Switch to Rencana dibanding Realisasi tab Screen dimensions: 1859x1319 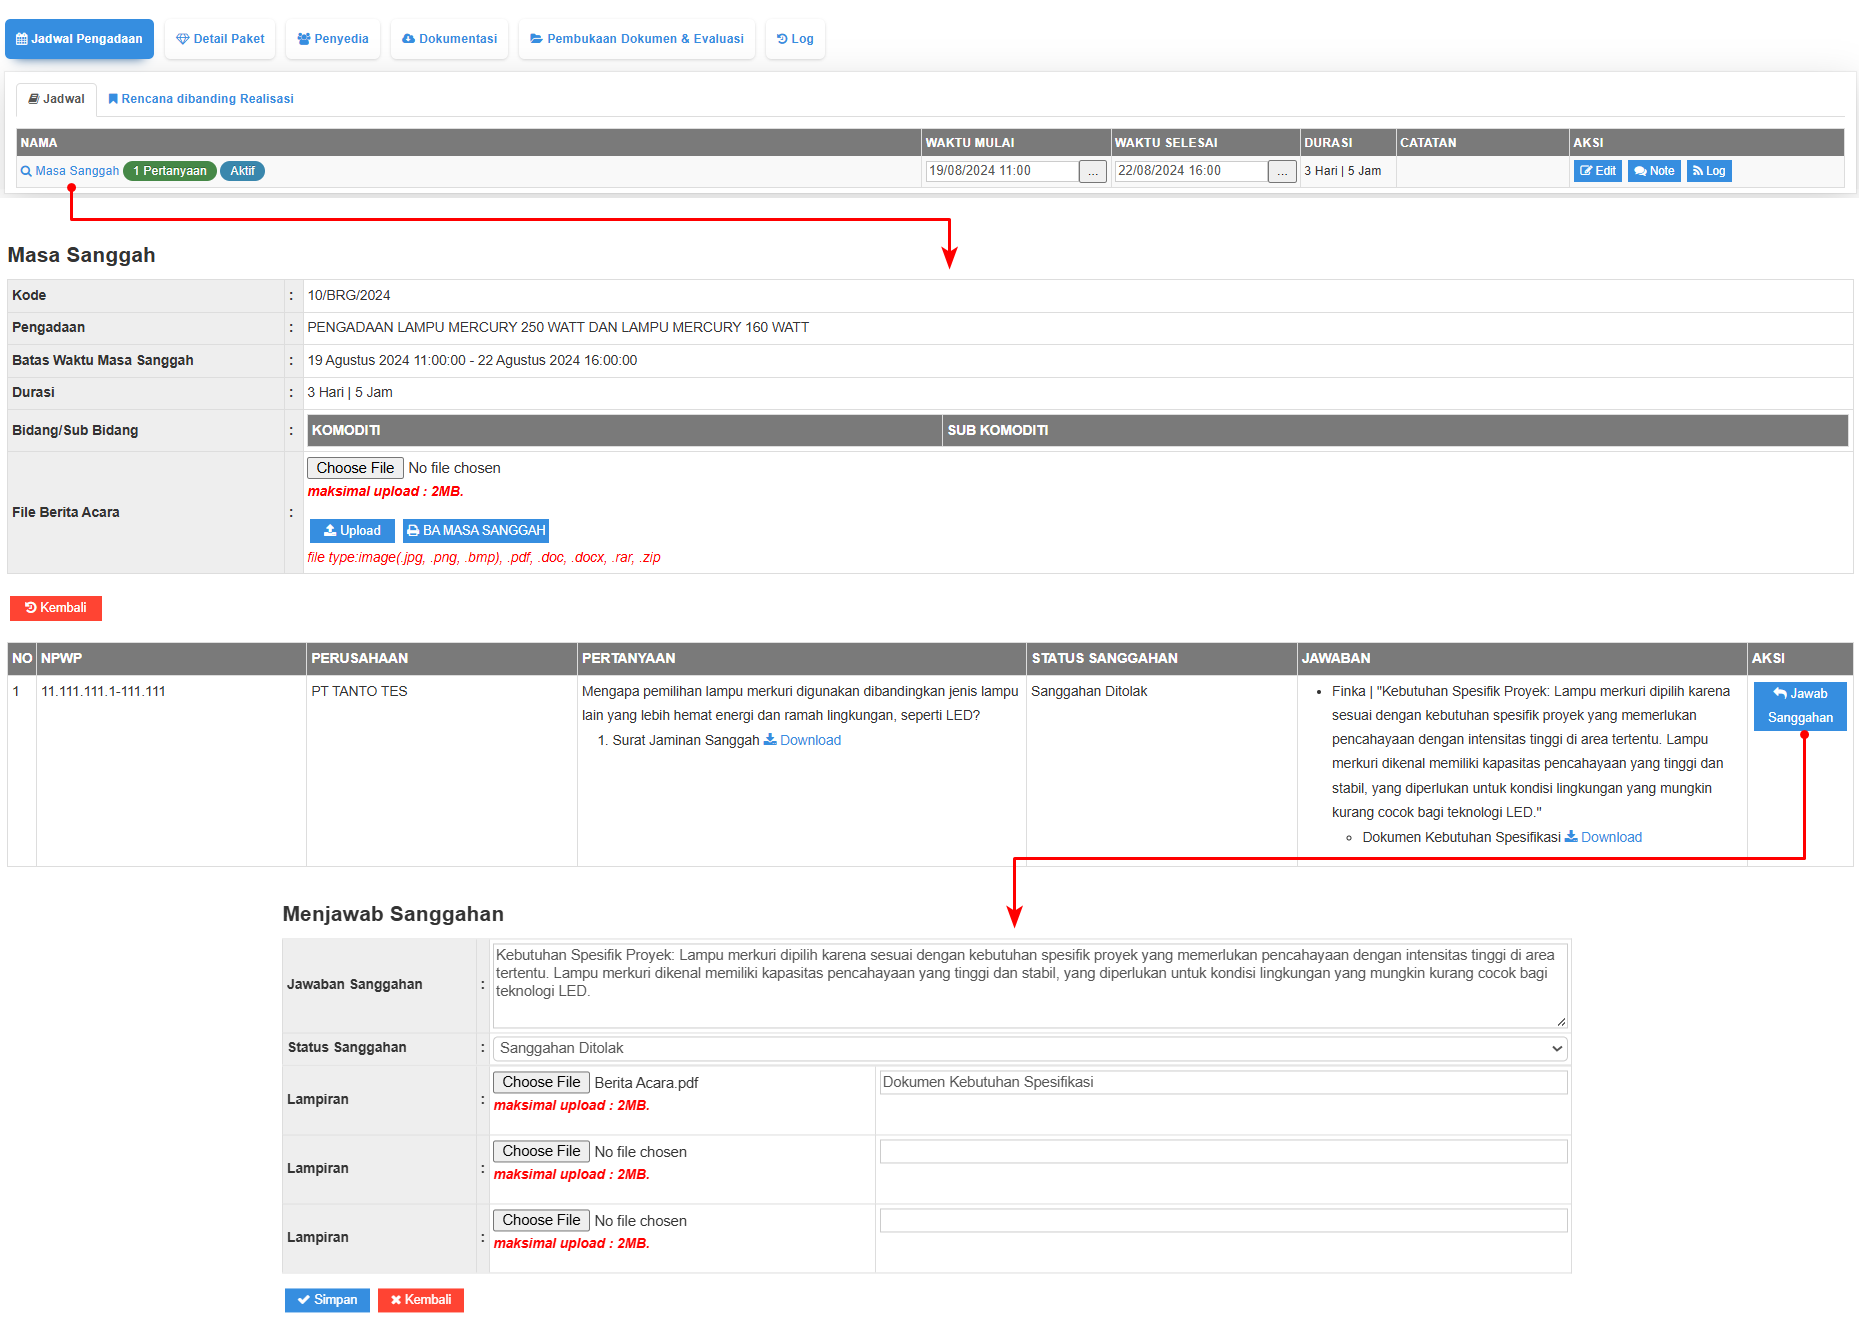pyautogui.click(x=201, y=99)
